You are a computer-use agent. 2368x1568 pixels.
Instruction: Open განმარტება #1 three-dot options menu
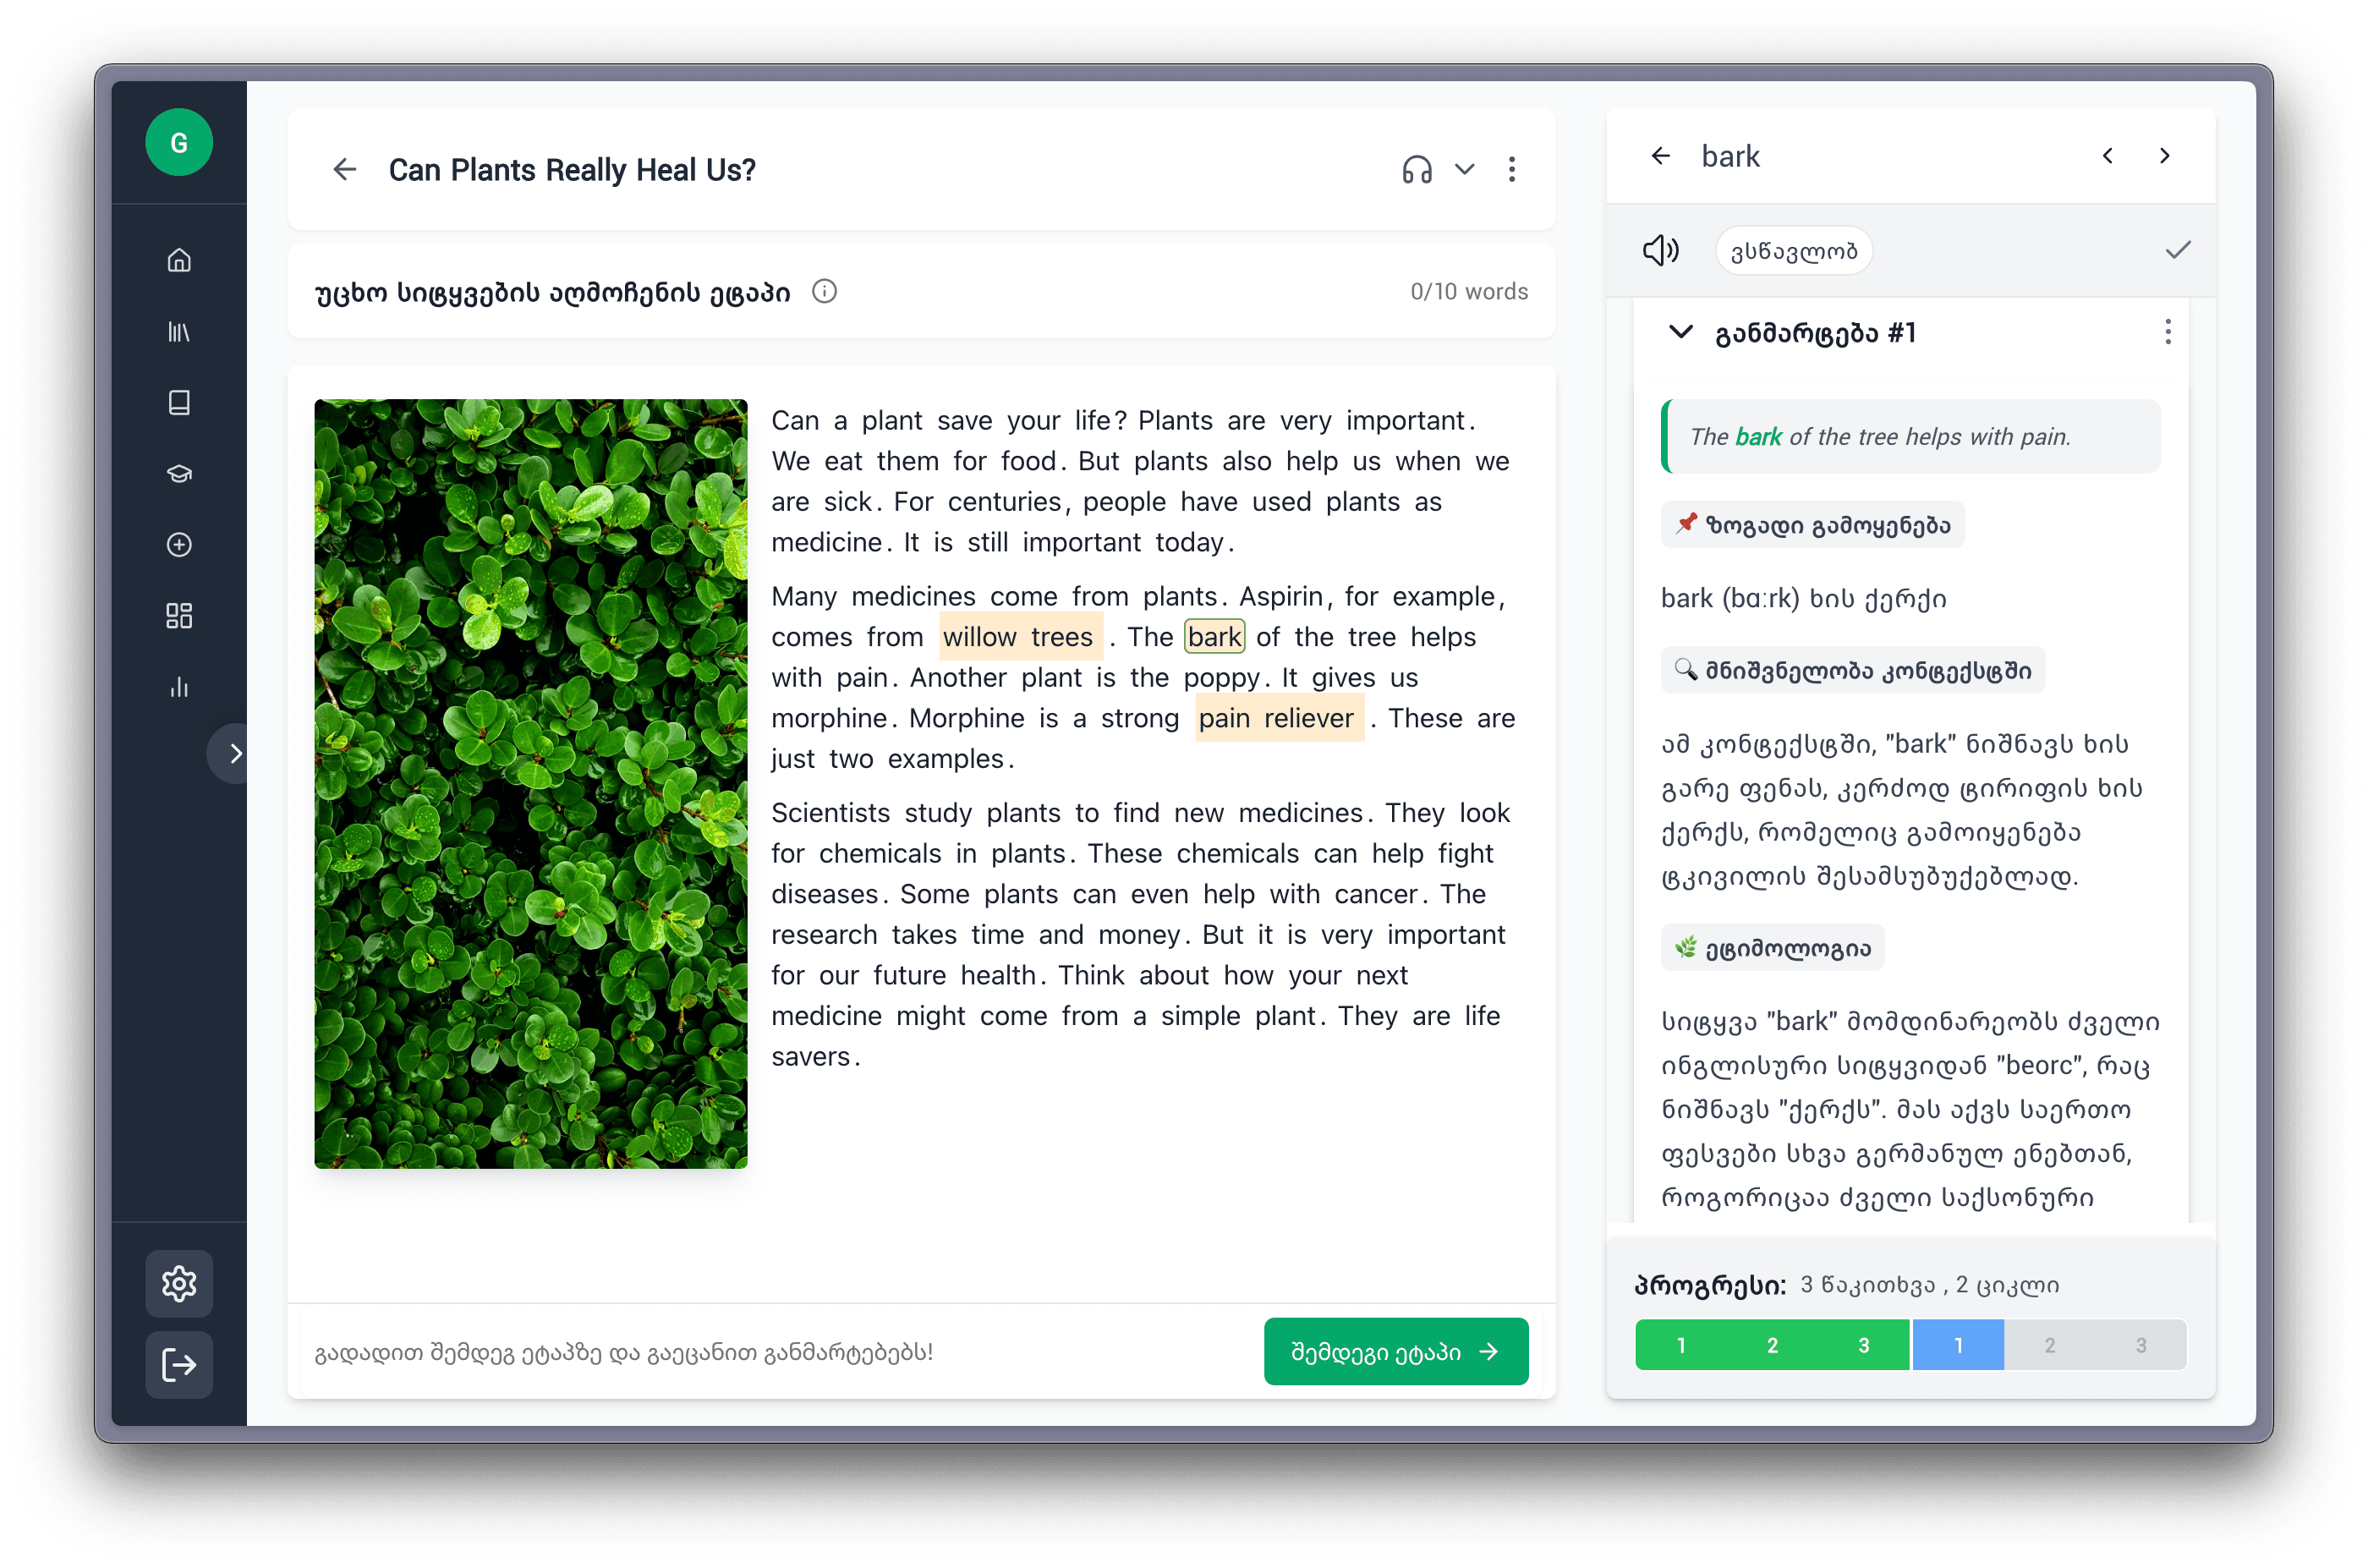coord(2167,332)
